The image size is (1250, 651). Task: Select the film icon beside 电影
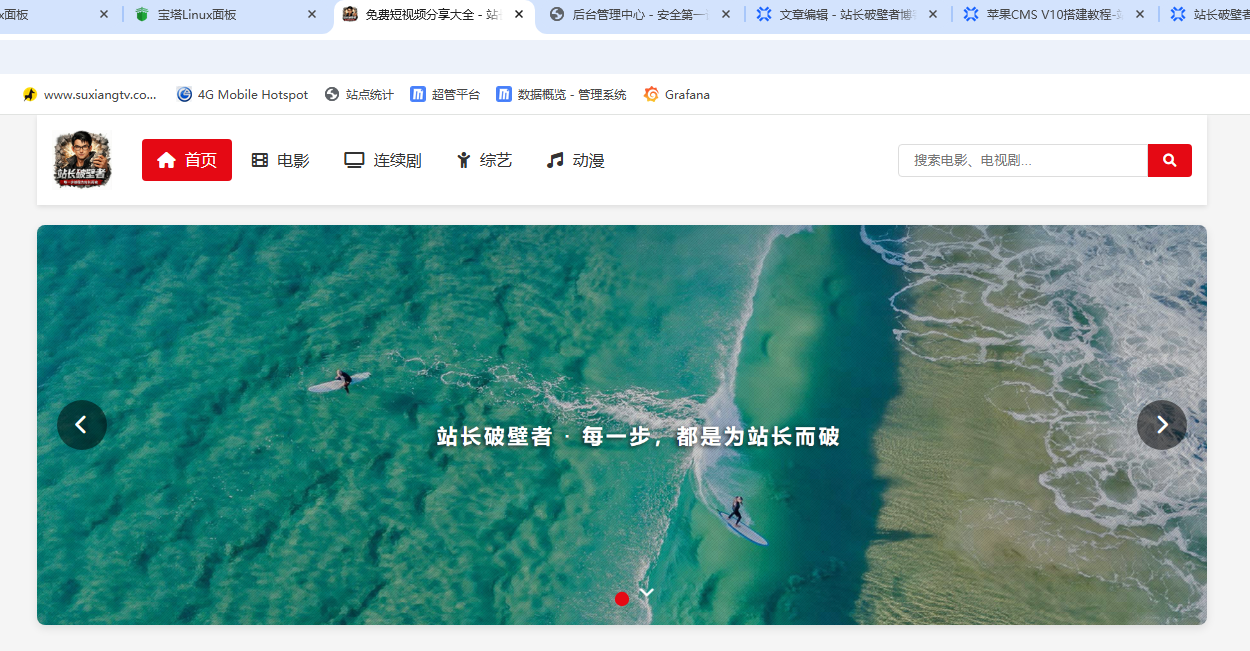point(258,159)
